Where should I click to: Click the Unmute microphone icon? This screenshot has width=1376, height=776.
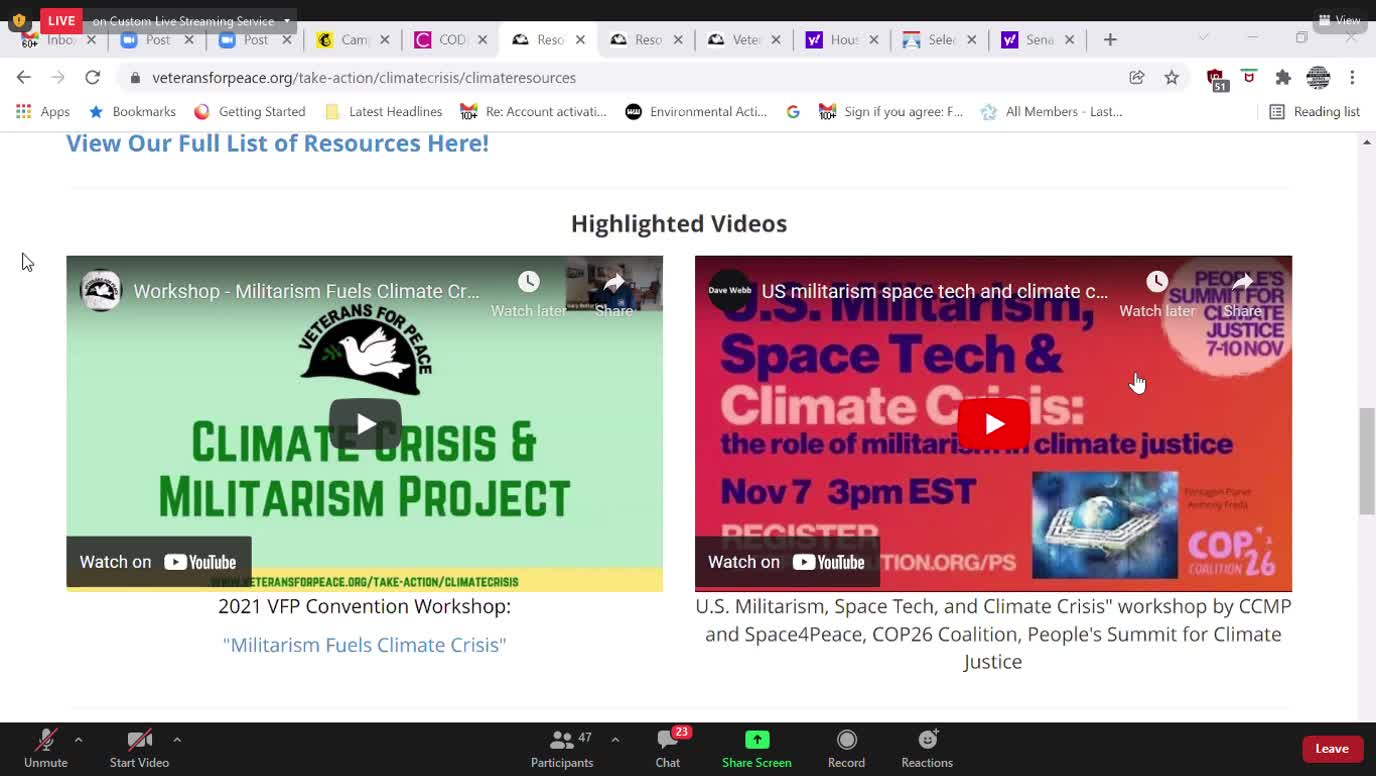point(46,740)
